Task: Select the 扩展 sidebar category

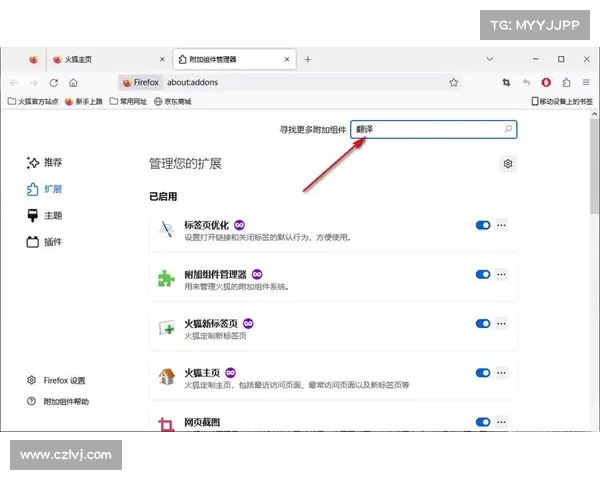Action: point(44,189)
